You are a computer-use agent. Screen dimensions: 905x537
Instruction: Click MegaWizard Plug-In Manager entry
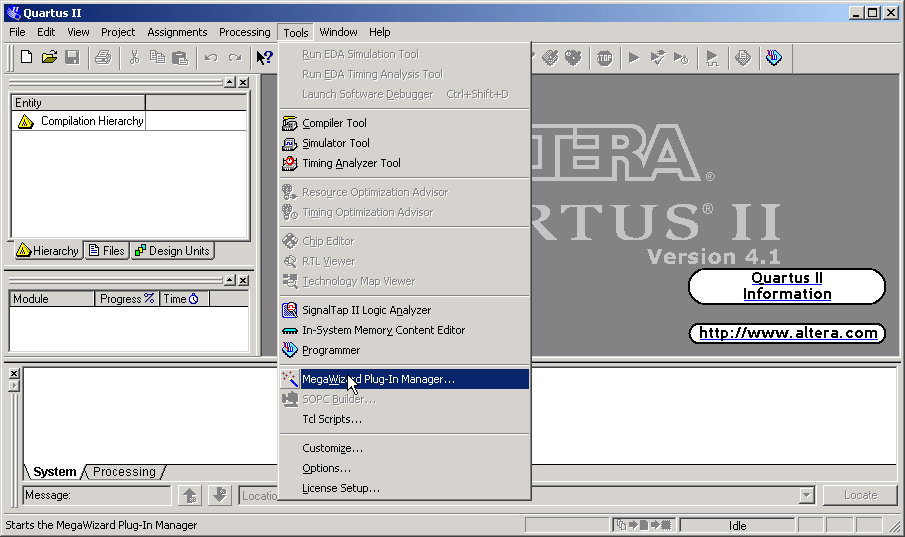378,379
